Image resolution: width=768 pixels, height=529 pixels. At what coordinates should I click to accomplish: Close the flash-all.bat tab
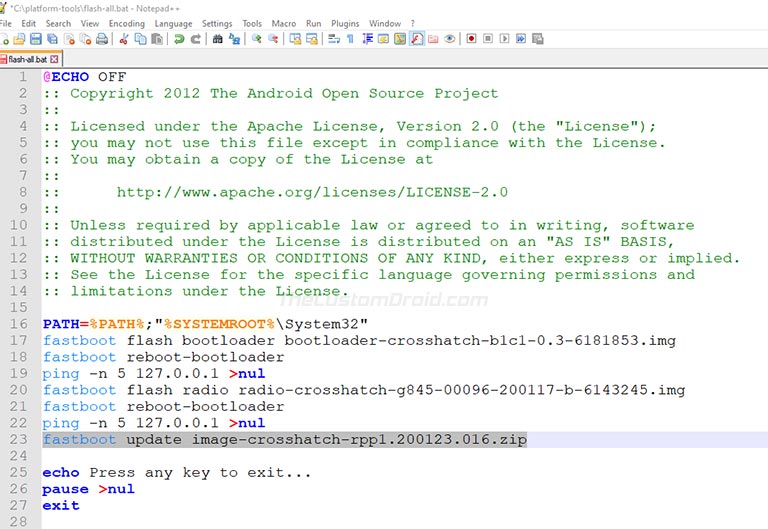(54, 59)
